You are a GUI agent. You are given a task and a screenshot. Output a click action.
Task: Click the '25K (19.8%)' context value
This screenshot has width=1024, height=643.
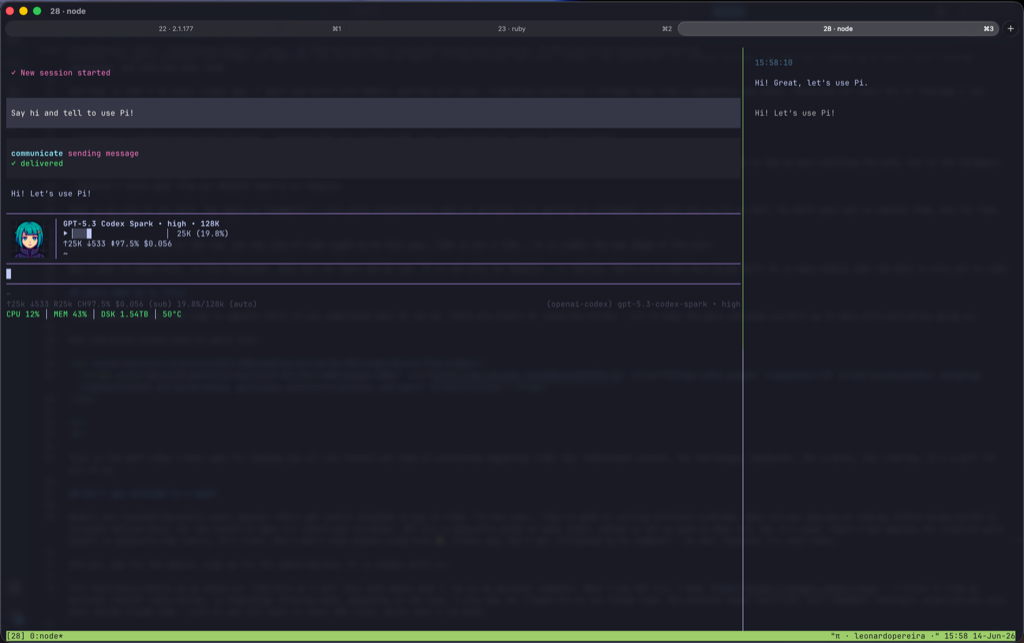[202, 234]
